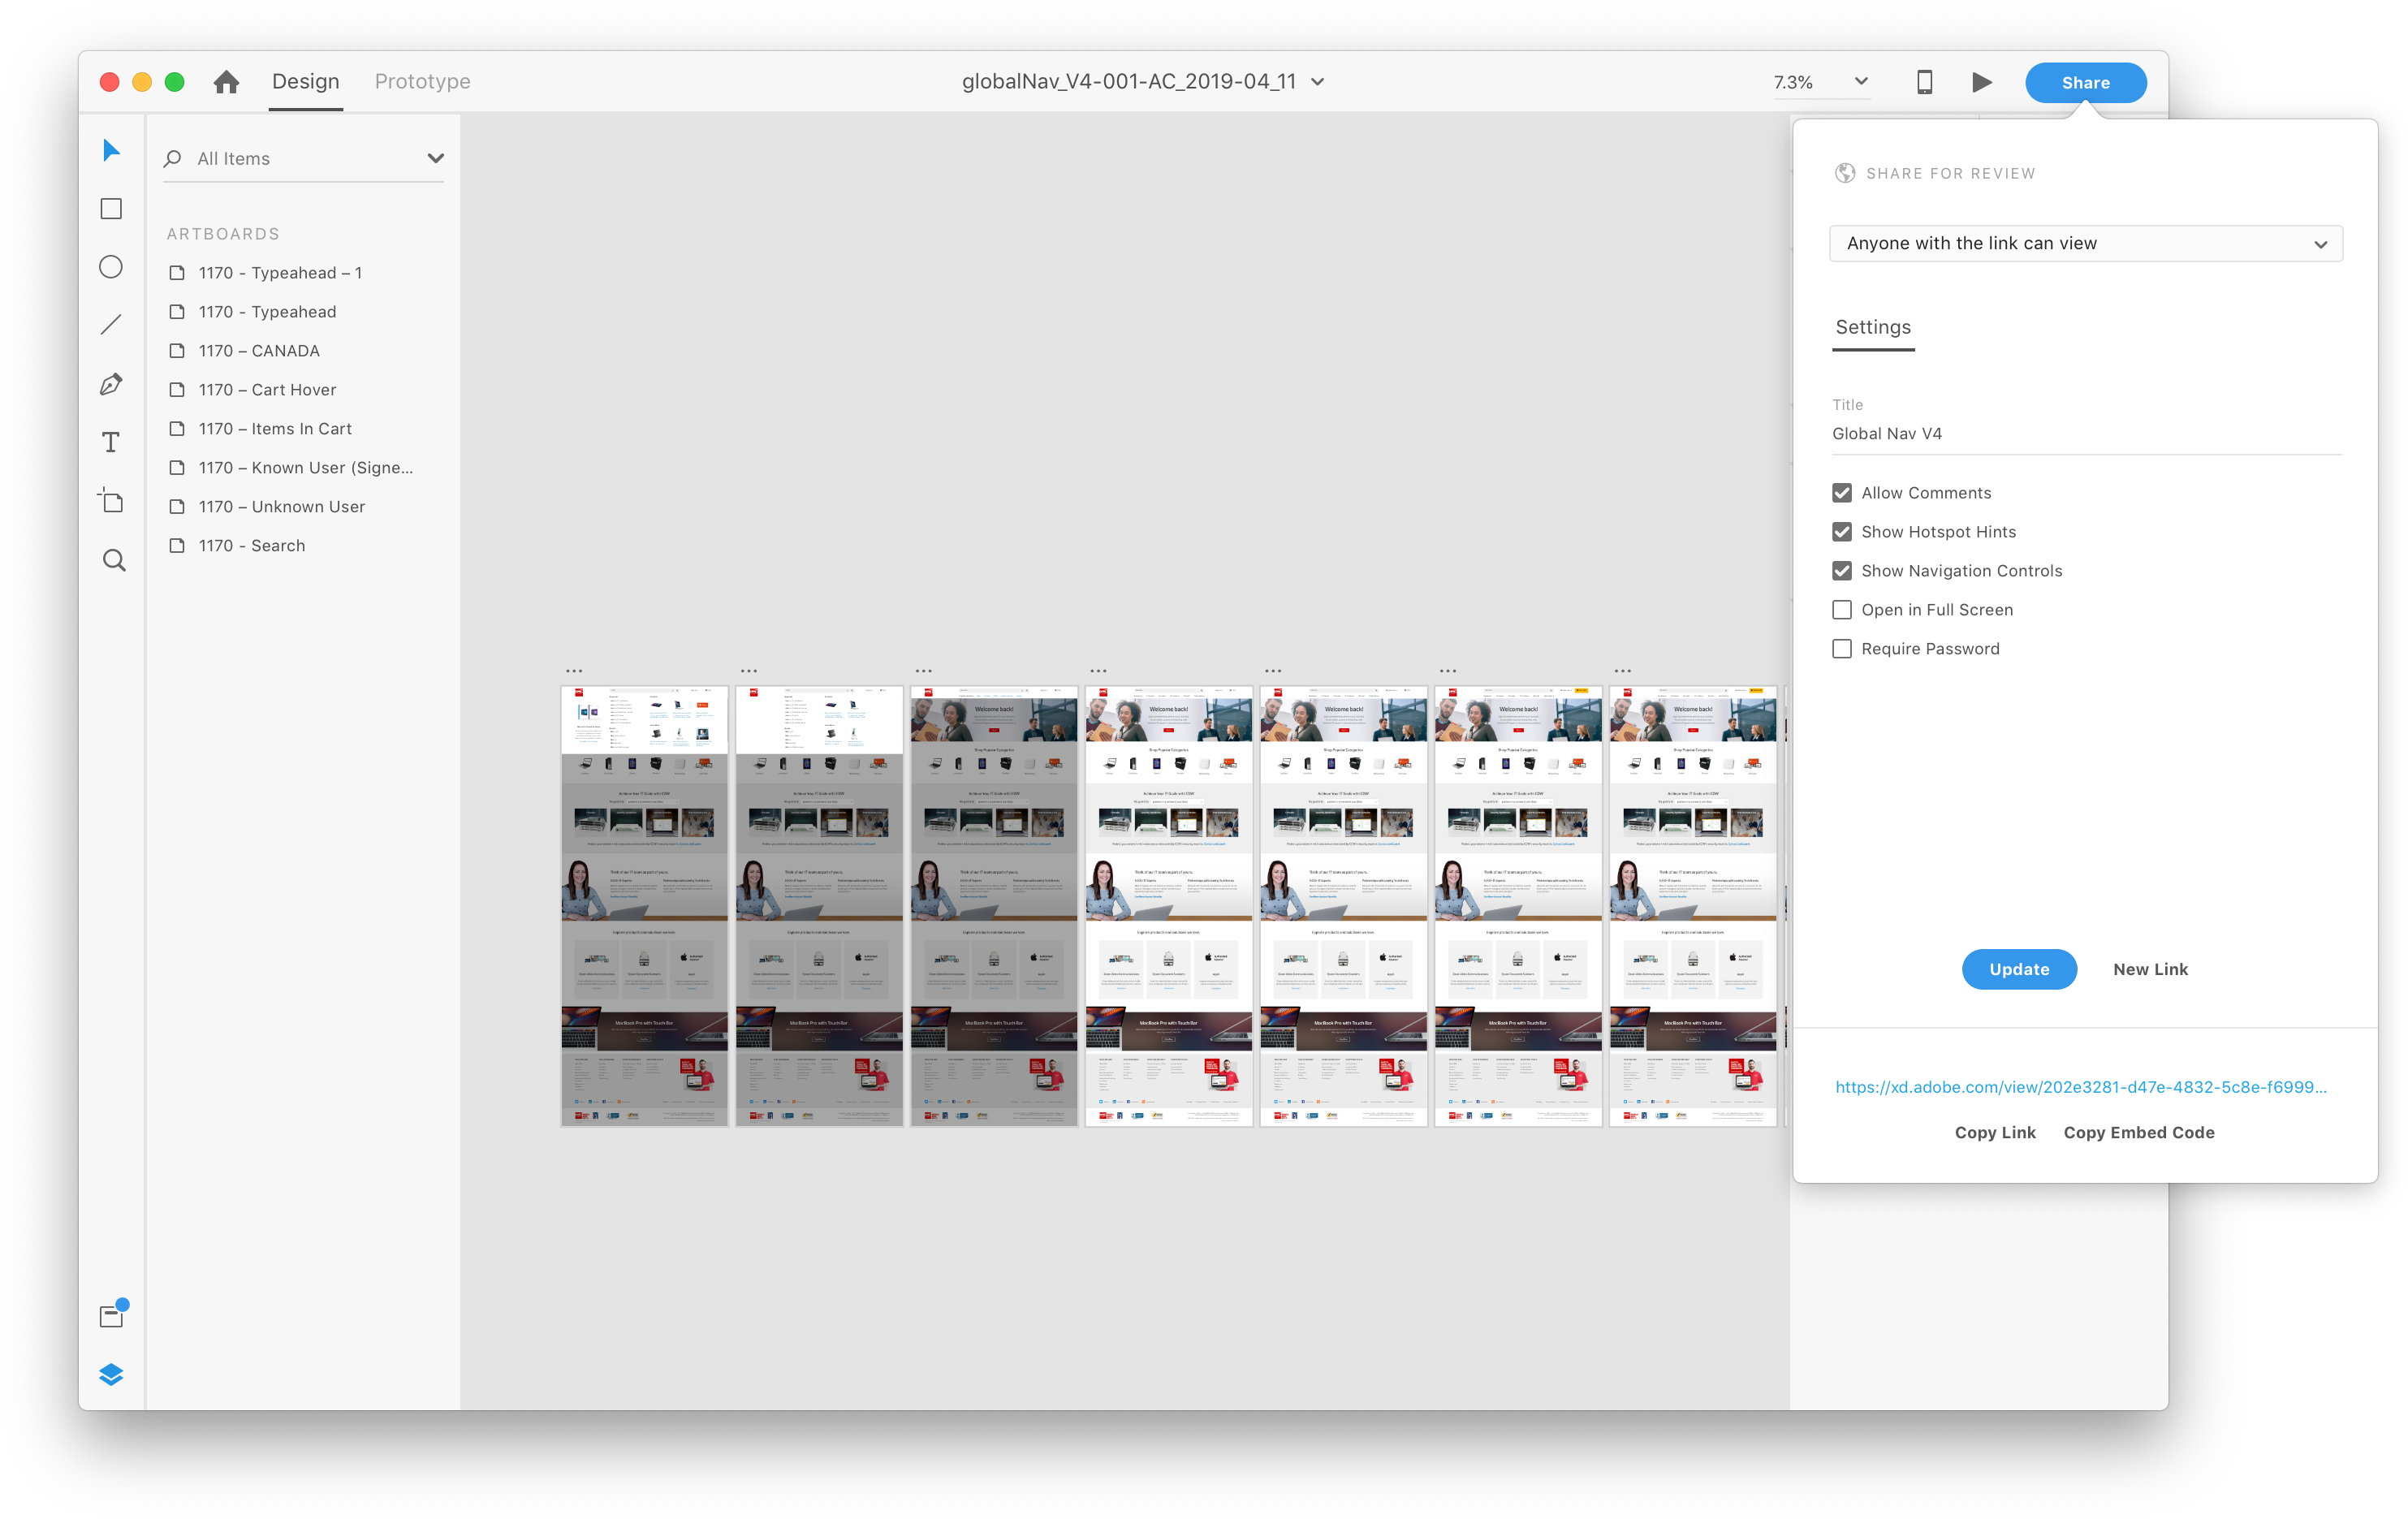This screenshot has width=2408, height=1519.
Task: Expand the All Items filter dropdown
Action: 435,159
